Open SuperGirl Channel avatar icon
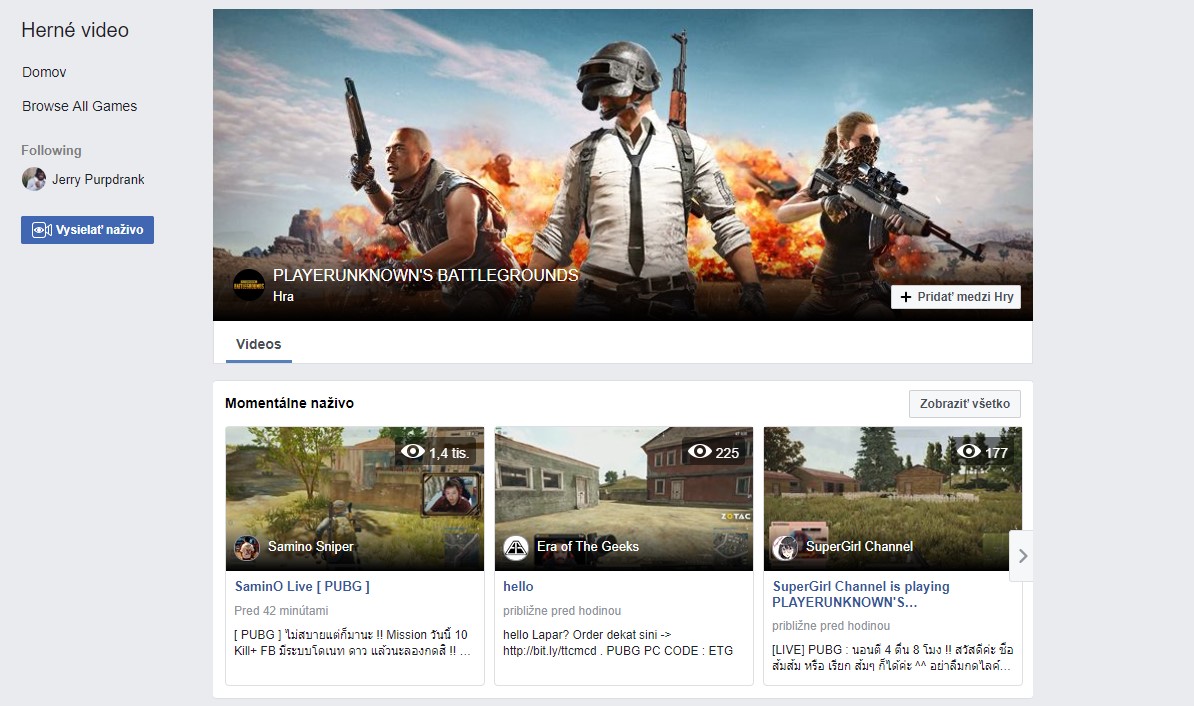Image resolution: width=1194 pixels, height=706 pixels. coord(784,548)
